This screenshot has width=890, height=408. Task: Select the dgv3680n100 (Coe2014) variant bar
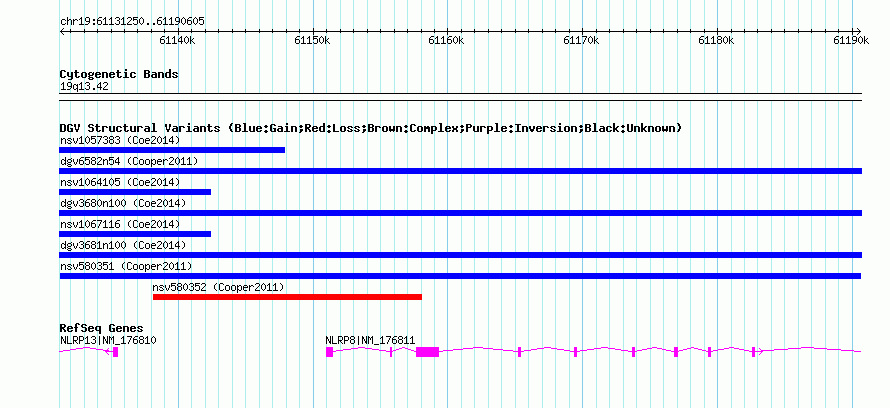click(x=460, y=213)
